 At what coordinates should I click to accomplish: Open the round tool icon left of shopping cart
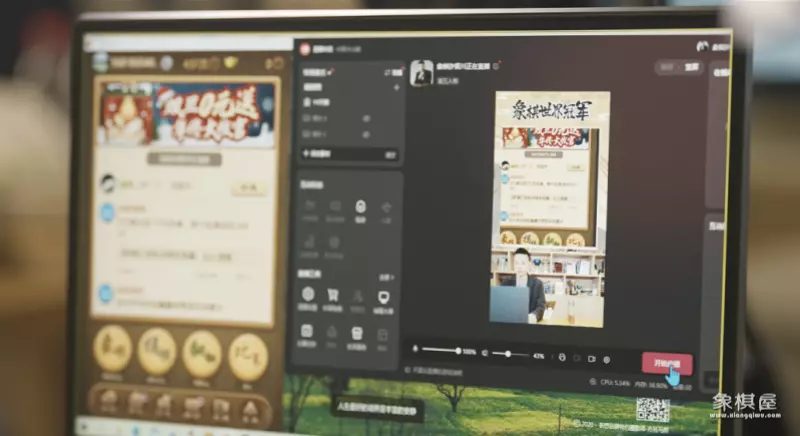click(x=308, y=298)
